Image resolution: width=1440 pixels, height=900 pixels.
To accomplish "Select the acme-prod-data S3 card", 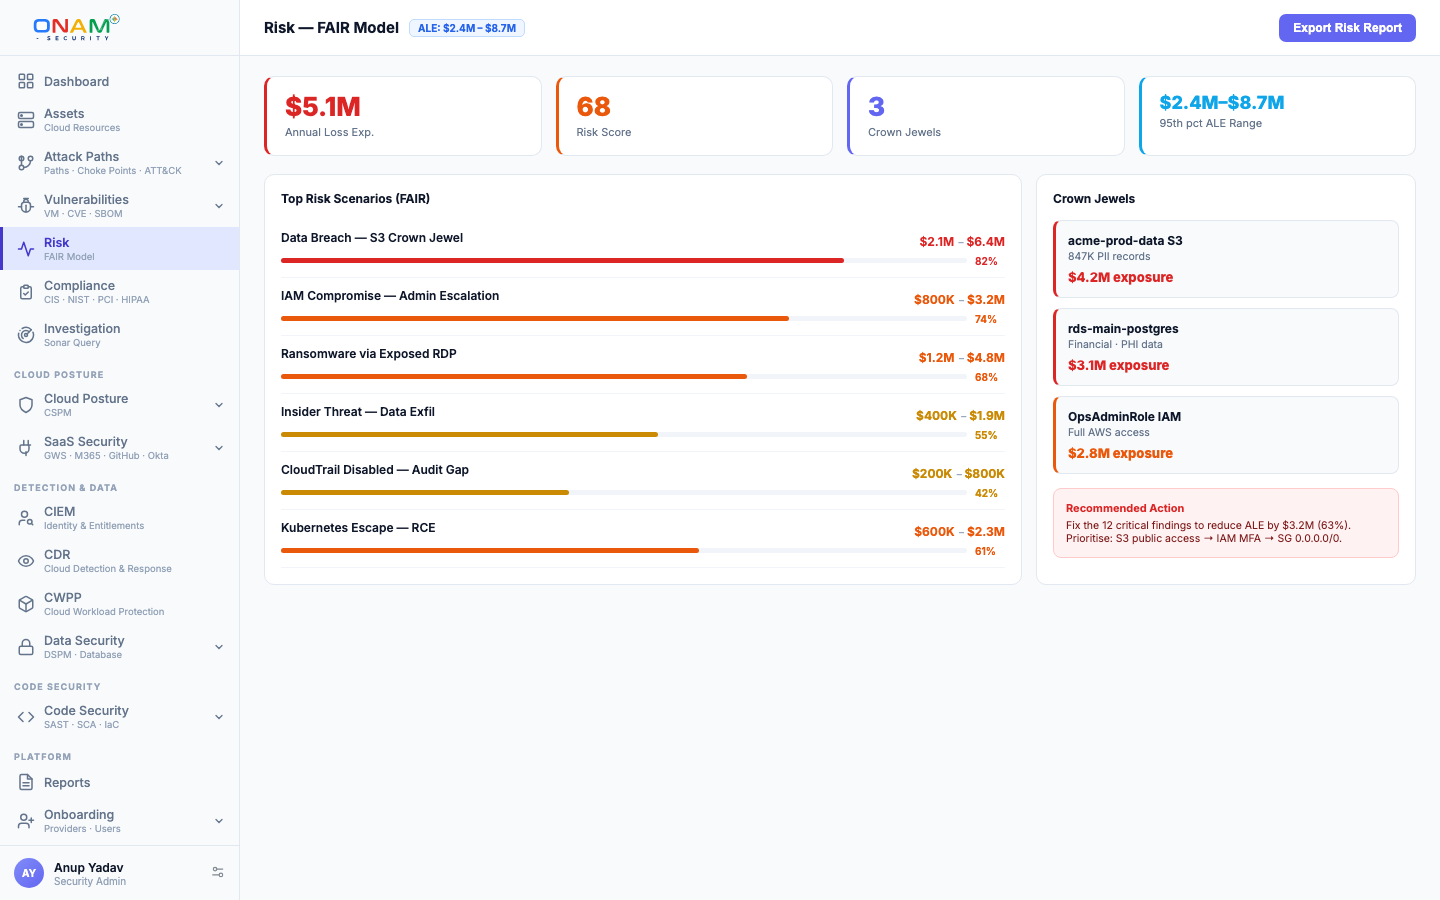I will [x=1226, y=259].
